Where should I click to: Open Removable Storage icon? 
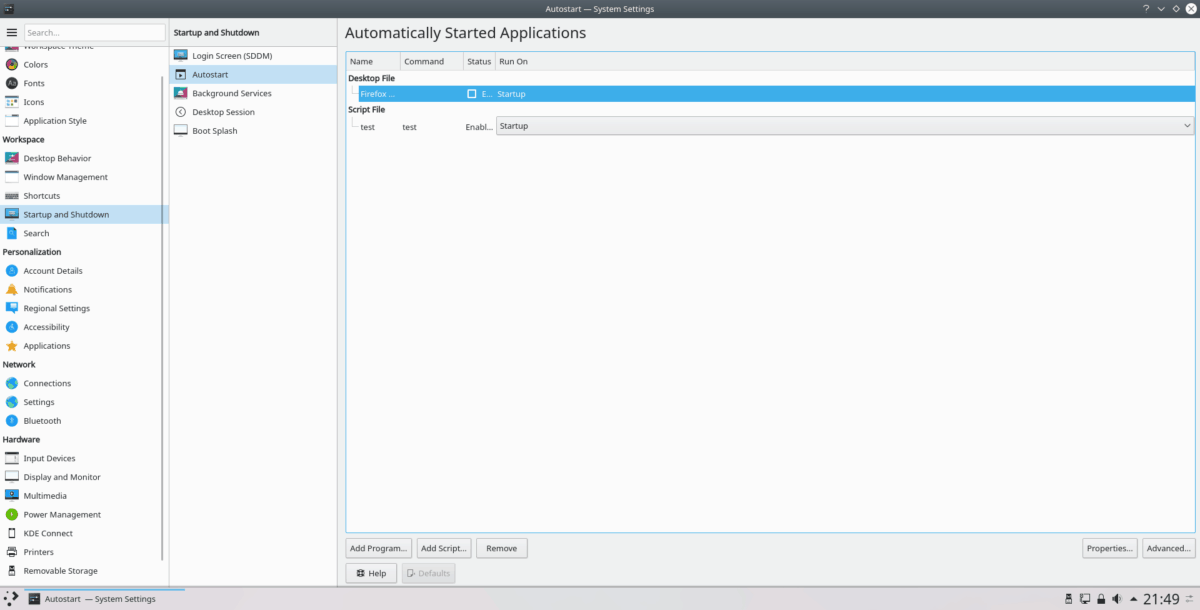coord(12,571)
